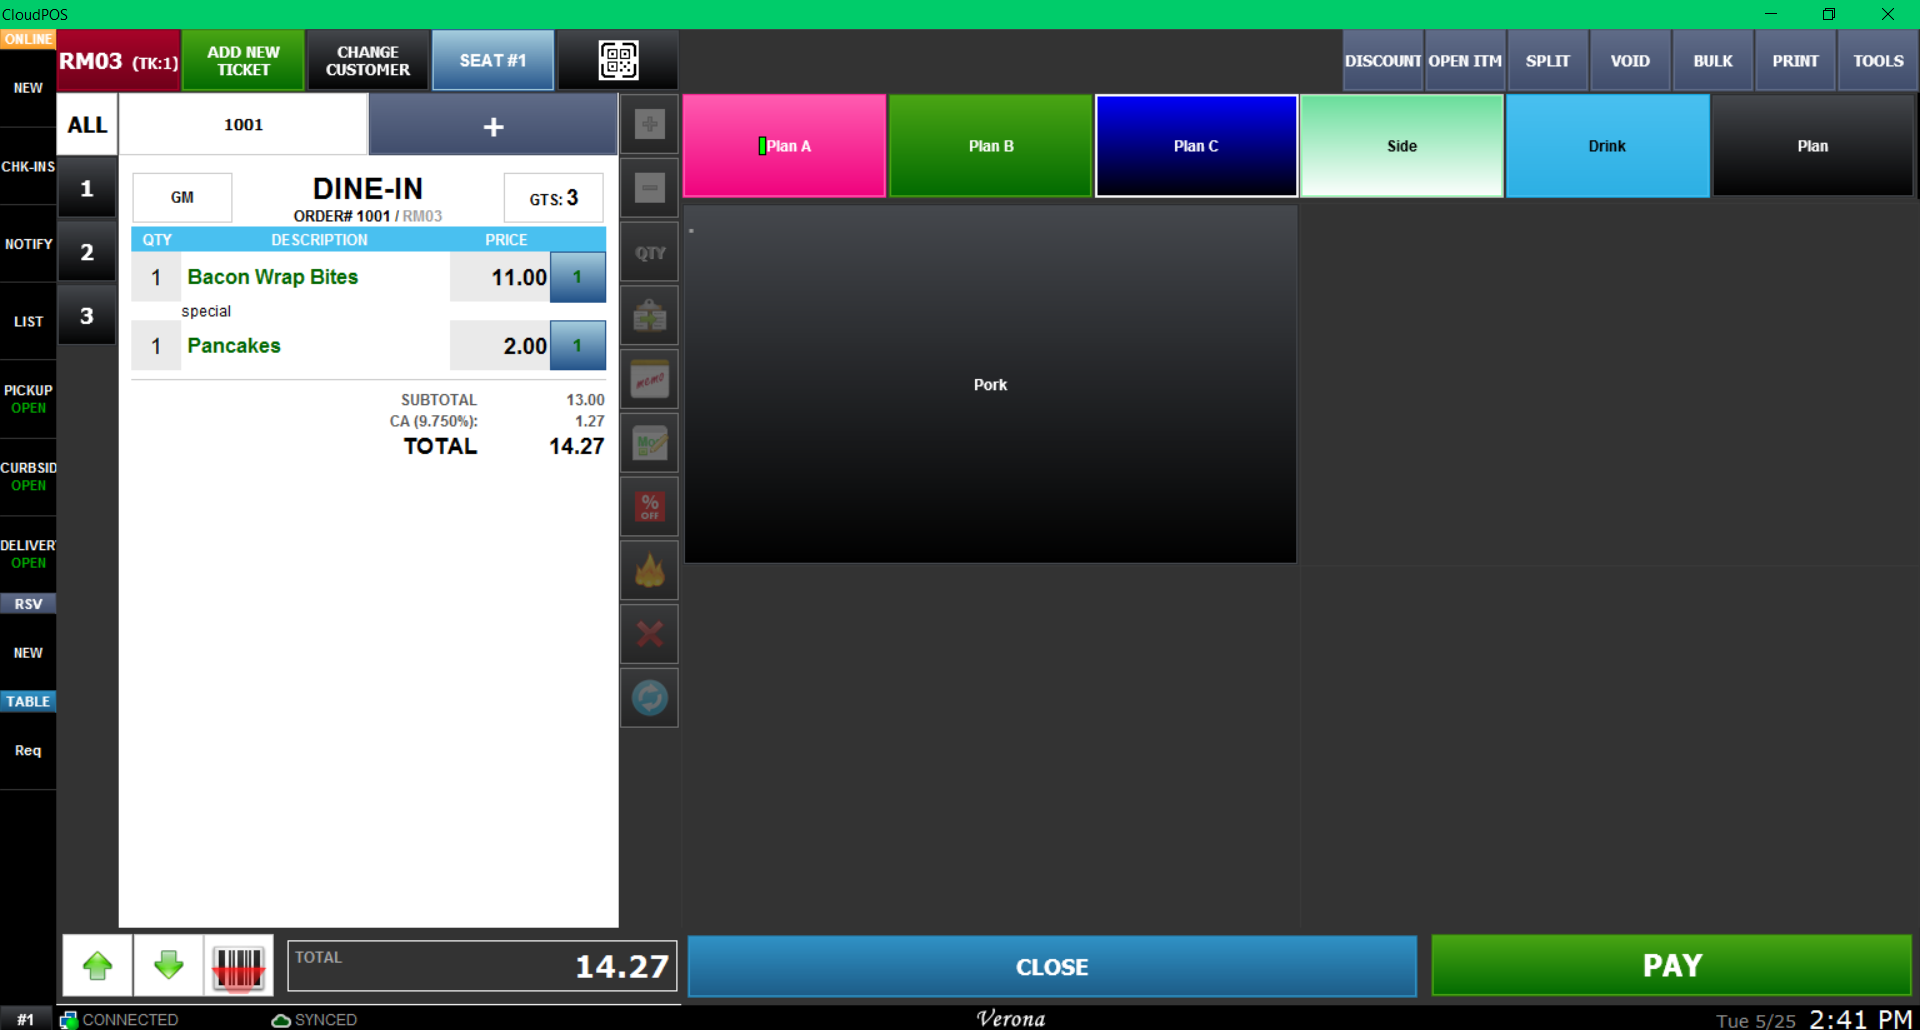The image size is (1920, 1030).
Task: Select seat number 2
Action: 87,252
